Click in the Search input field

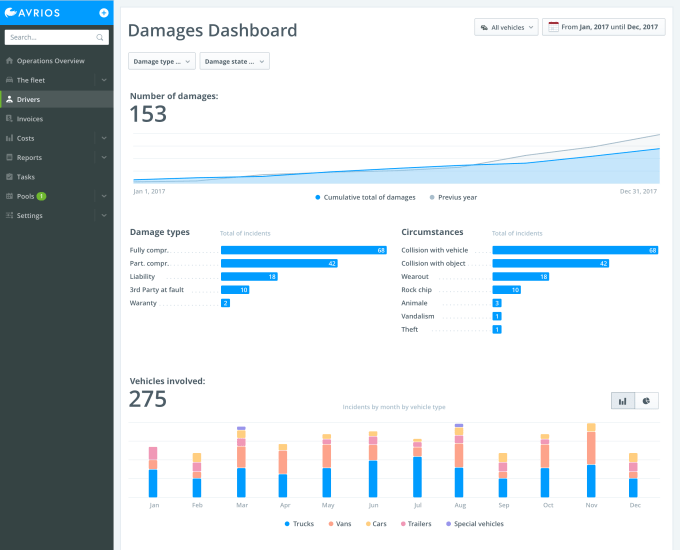click(48, 38)
